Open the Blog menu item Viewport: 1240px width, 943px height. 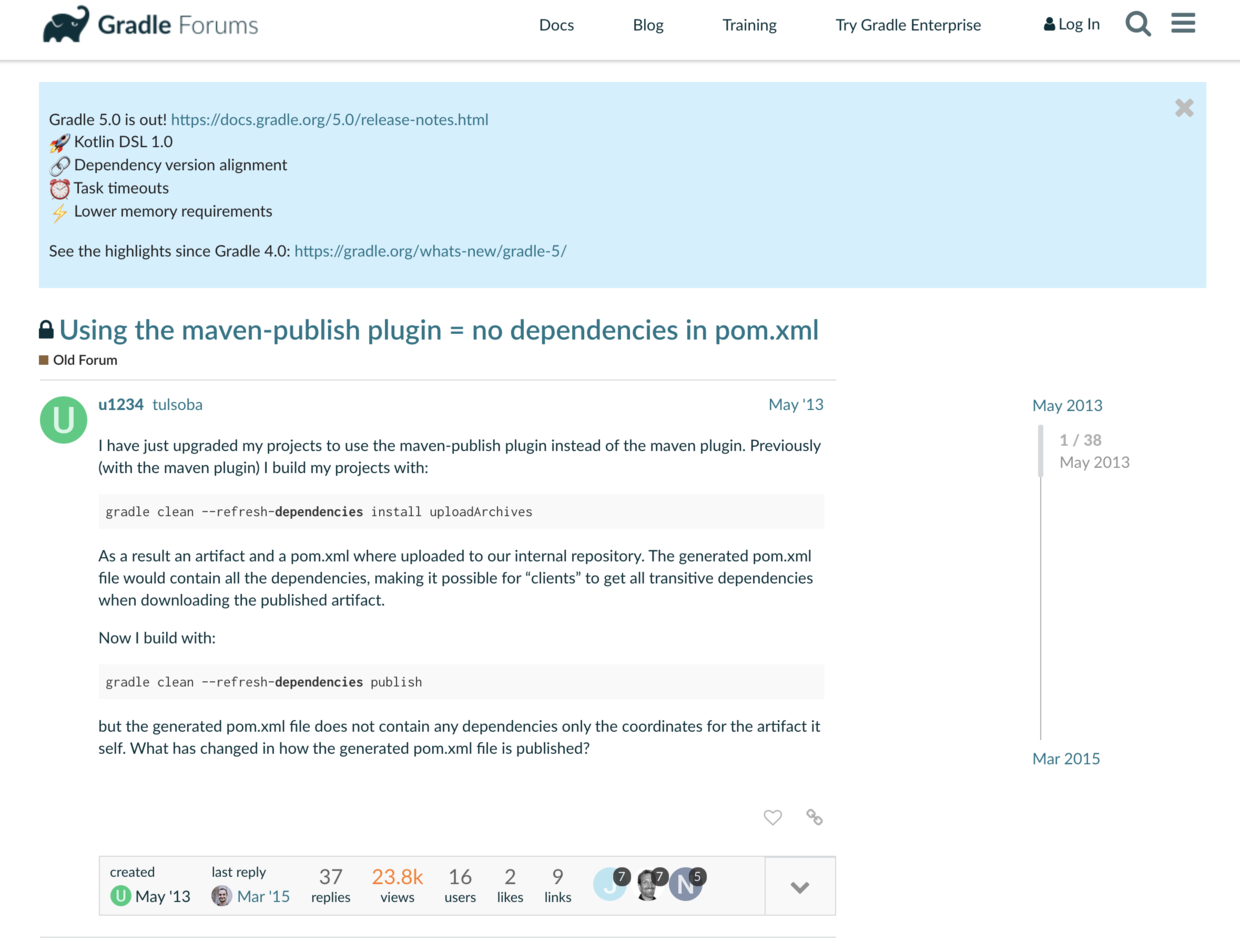click(648, 25)
